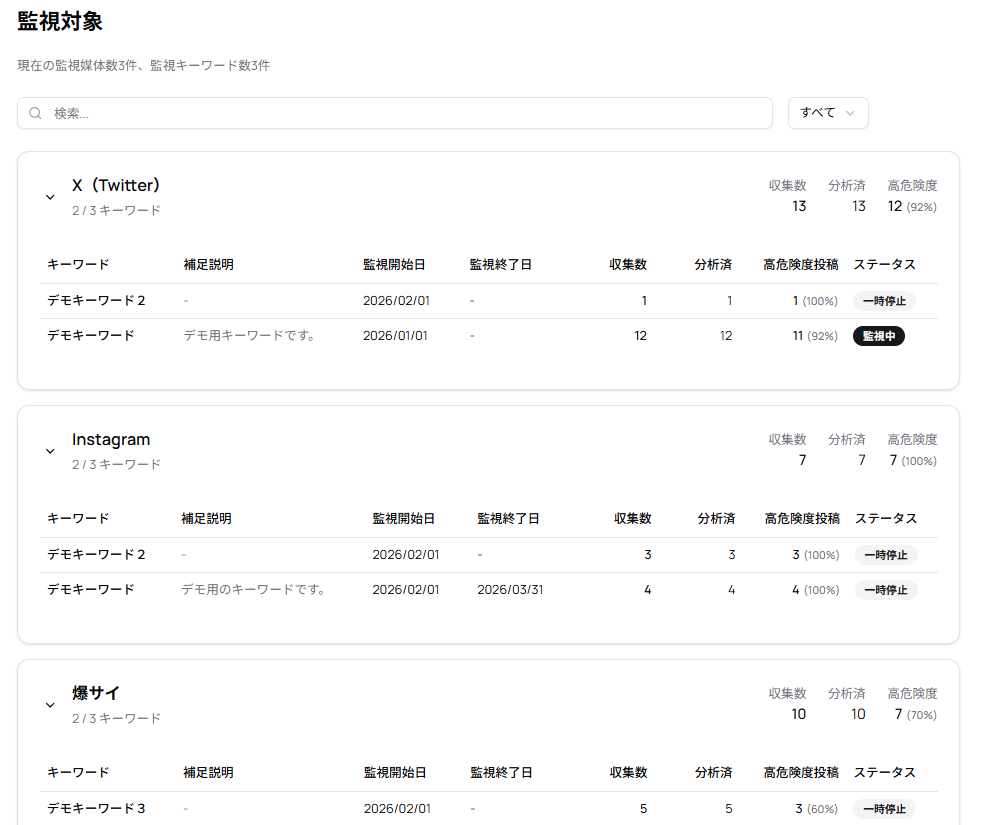Collapse the 爆サイ section chevron
981x825 pixels.
(50, 705)
